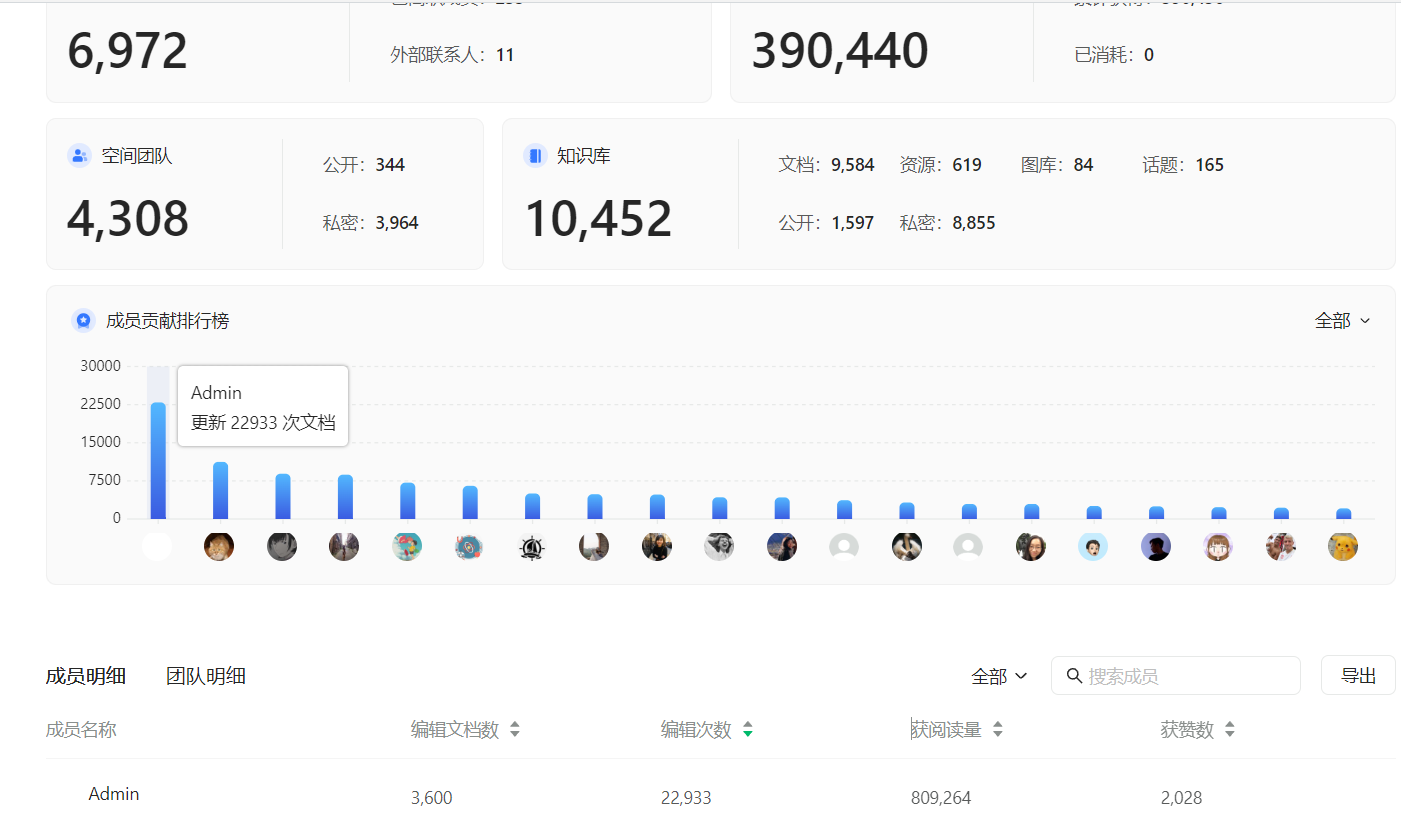This screenshot has height=820, width=1401.
Task: Open the 全部 filter dropdown beside search box
Action: click(x=999, y=677)
